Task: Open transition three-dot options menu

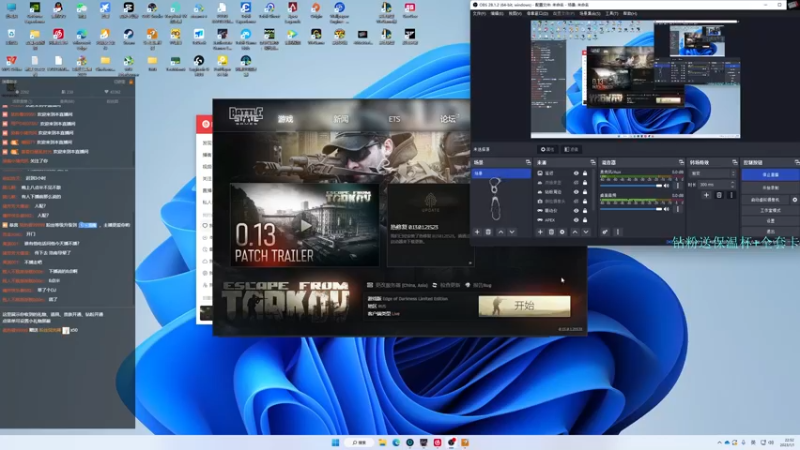Action: click(x=731, y=195)
